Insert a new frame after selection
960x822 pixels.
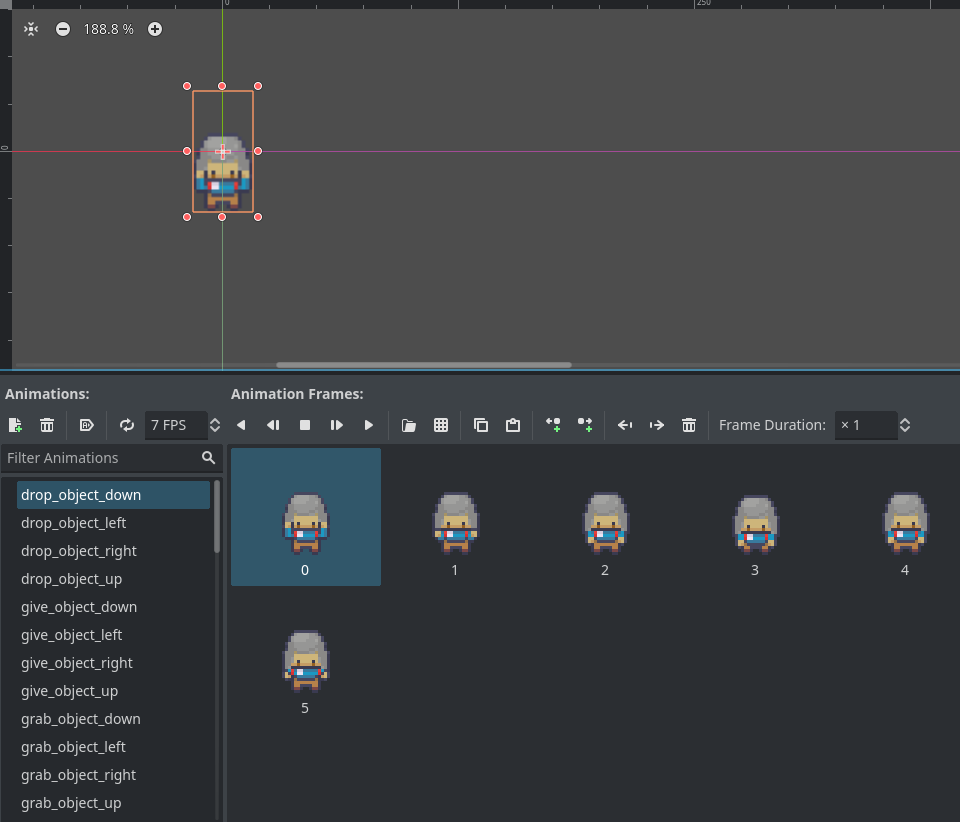585,425
